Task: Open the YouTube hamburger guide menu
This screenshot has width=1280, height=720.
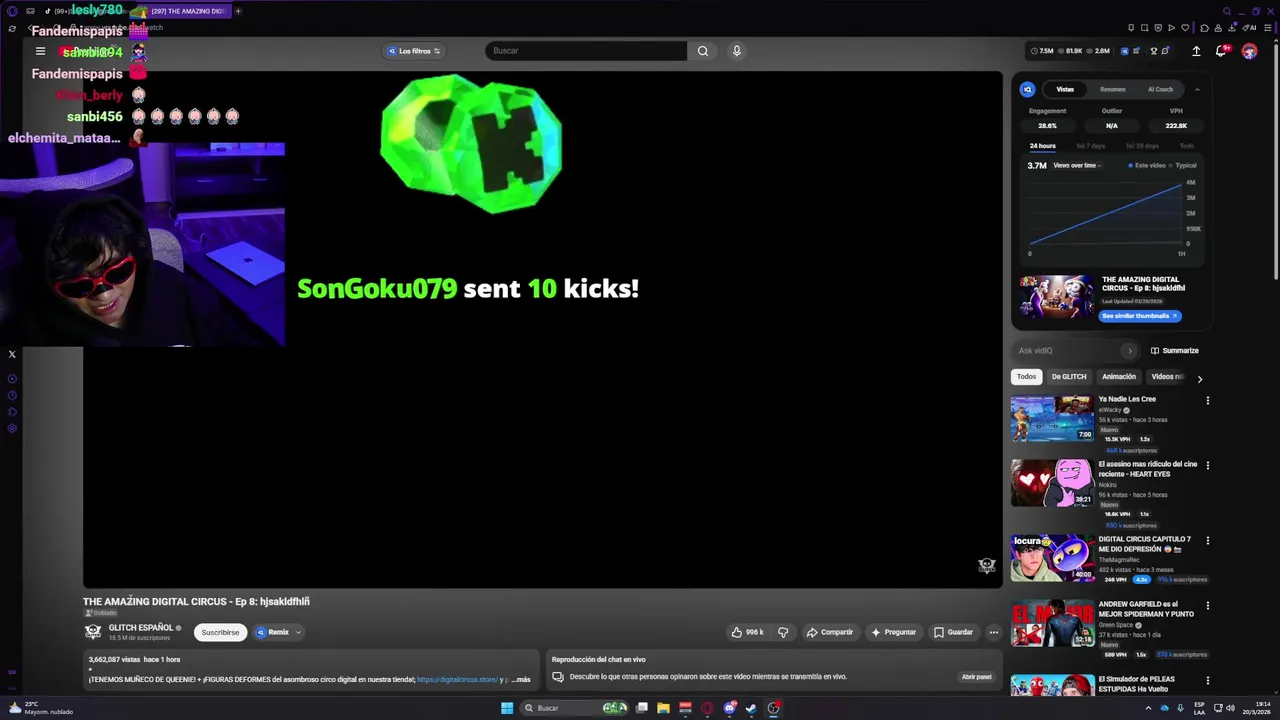Action: [x=40, y=51]
